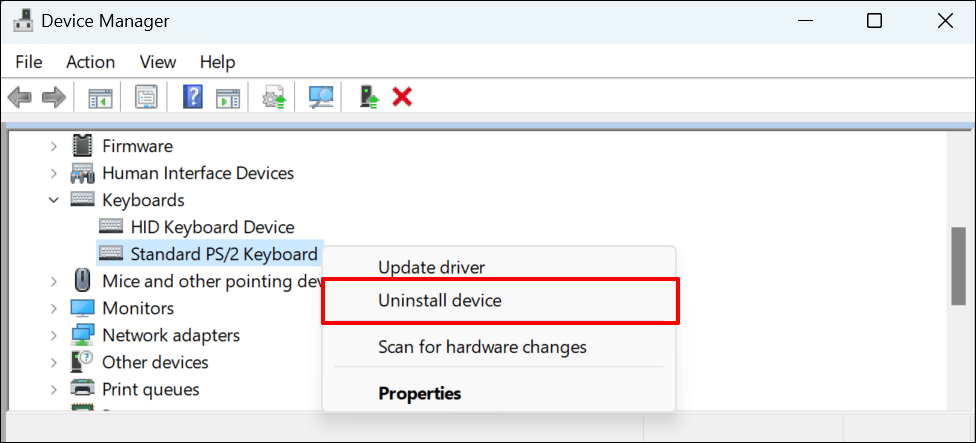Expand the Mice and other pointing devices node
Image resolution: width=976 pixels, height=443 pixels.
pos(54,281)
